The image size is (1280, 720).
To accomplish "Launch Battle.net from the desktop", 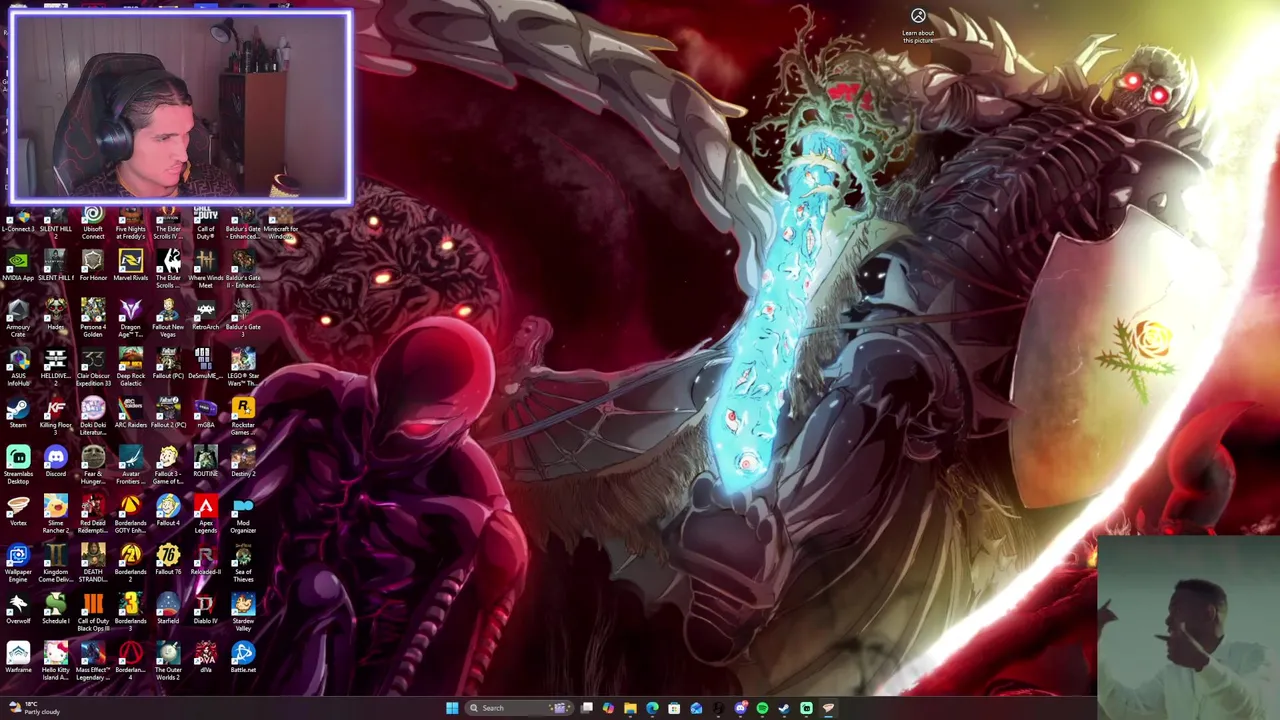I will click(x=243, y=659).
